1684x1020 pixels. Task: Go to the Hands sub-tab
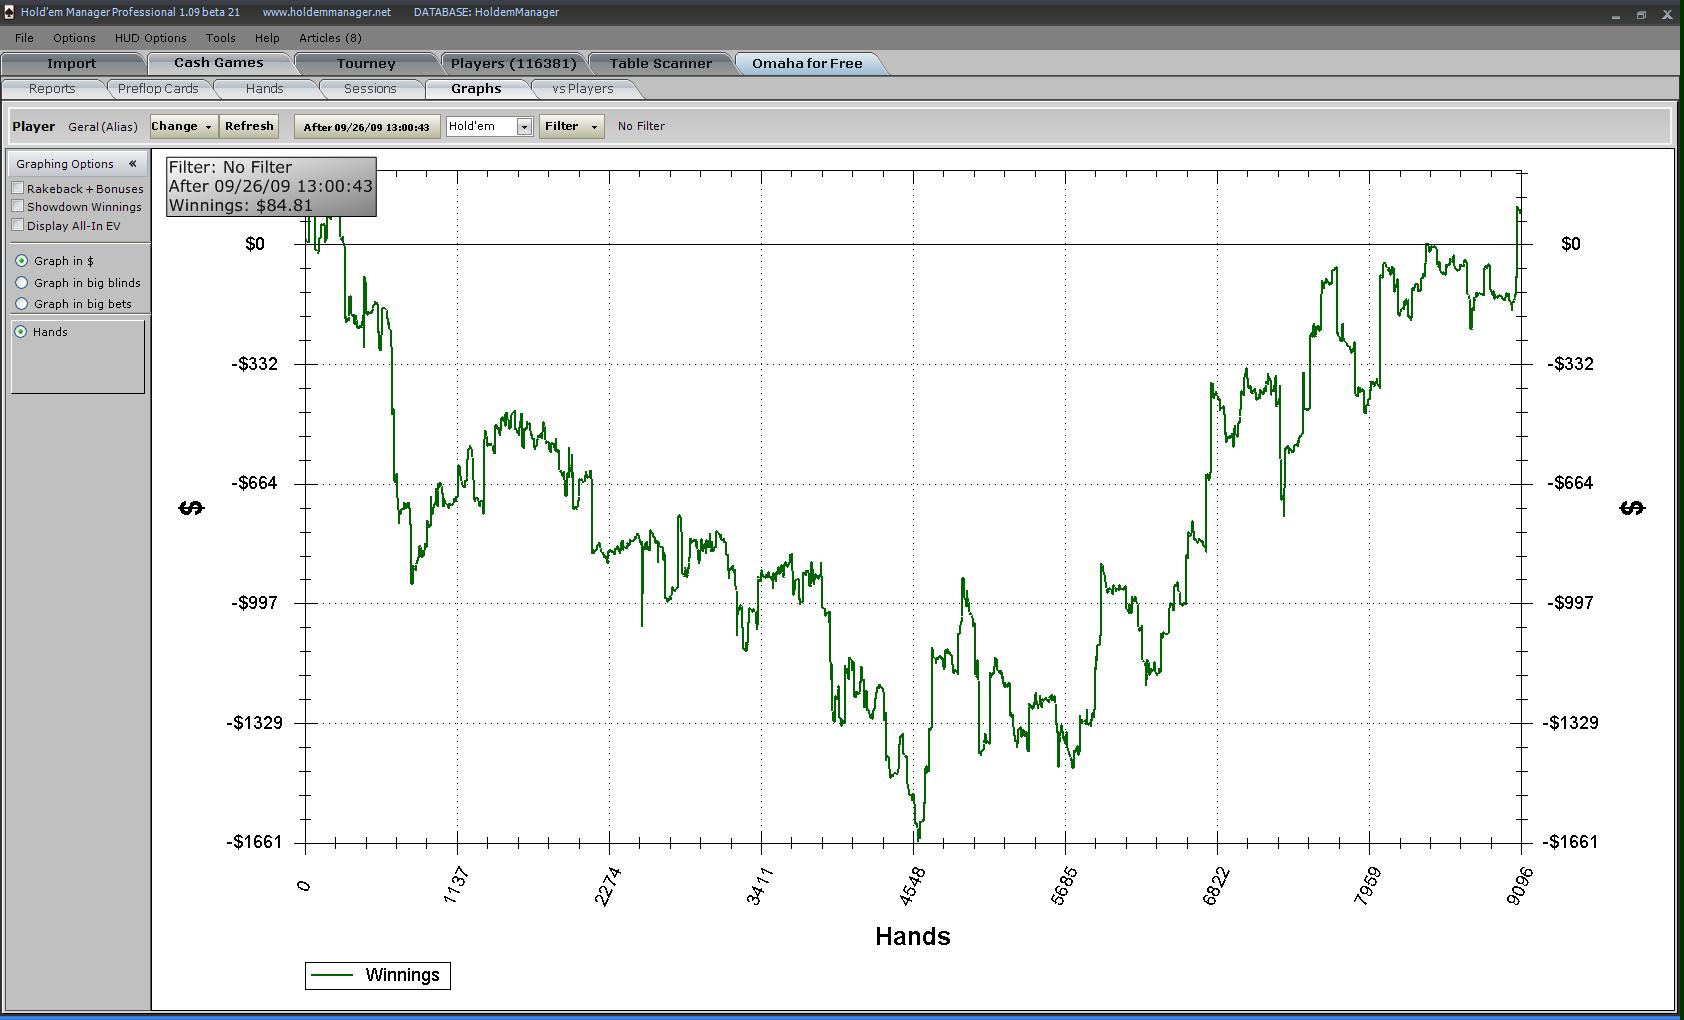point(264,89)
